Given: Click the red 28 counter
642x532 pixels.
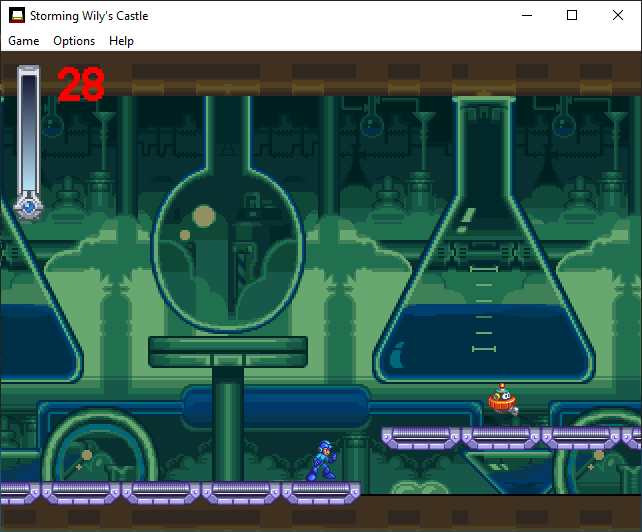Looking at the screenshot, I should pyautogui.click(x=81, y=84).
